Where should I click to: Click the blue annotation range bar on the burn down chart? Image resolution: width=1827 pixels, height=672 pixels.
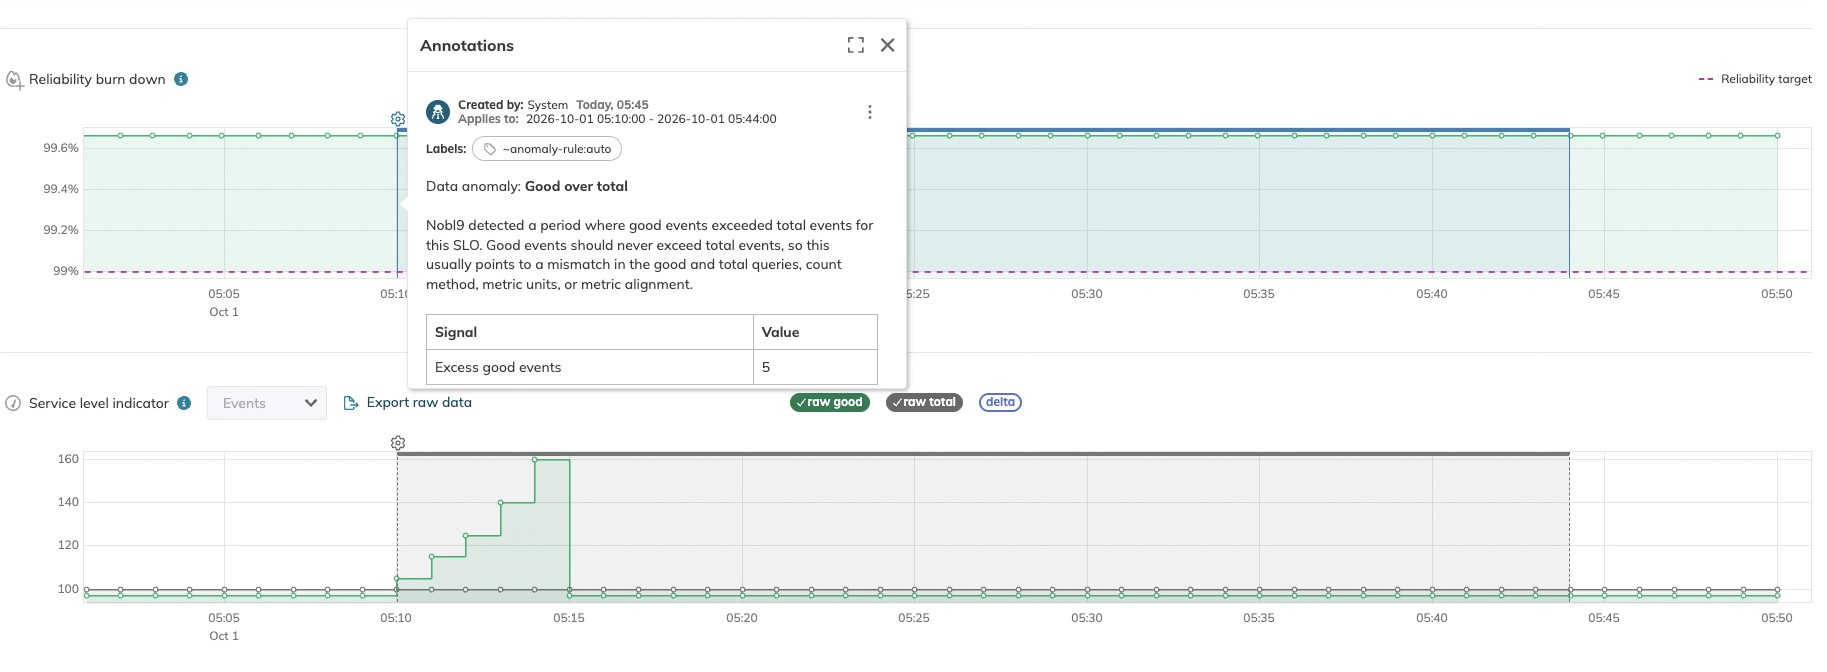pos(1238,130)
